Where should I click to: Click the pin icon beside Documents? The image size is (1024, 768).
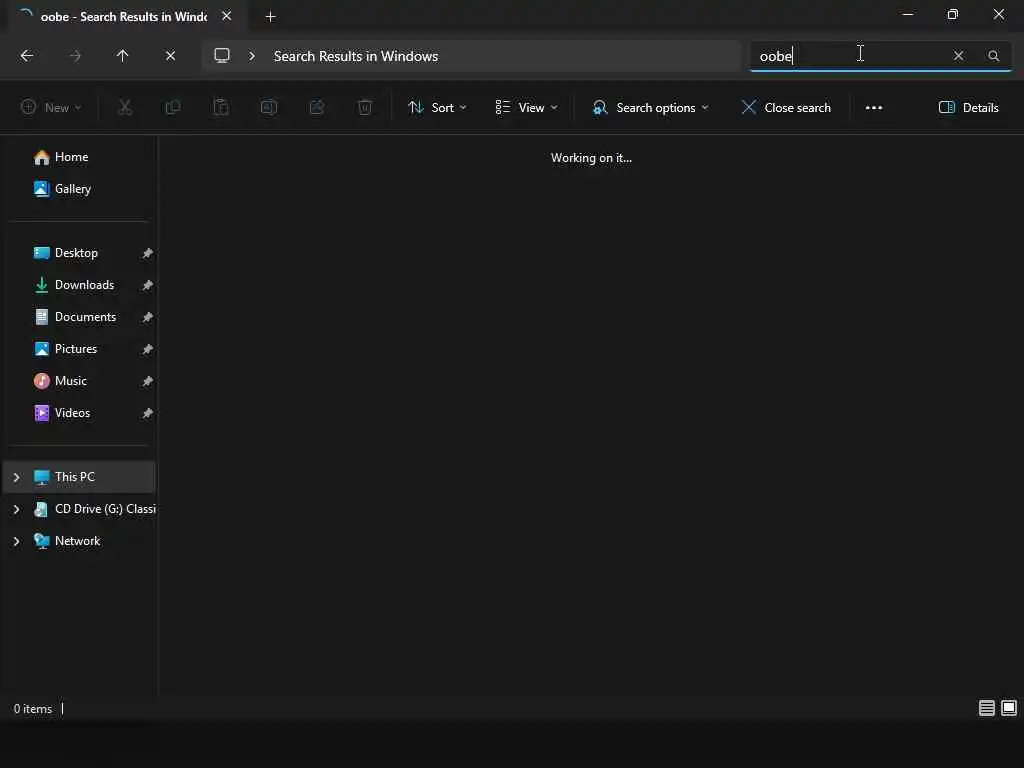click(148, 317)
